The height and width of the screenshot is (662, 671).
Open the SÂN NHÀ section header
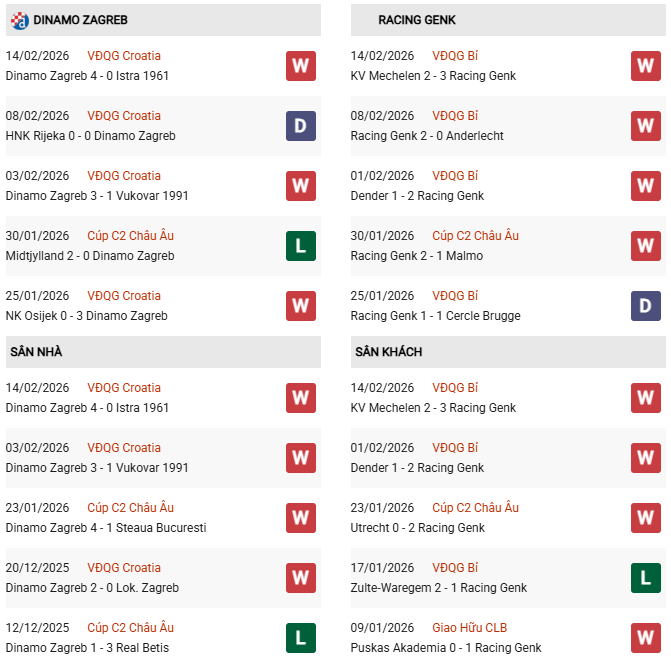(36, 352)
